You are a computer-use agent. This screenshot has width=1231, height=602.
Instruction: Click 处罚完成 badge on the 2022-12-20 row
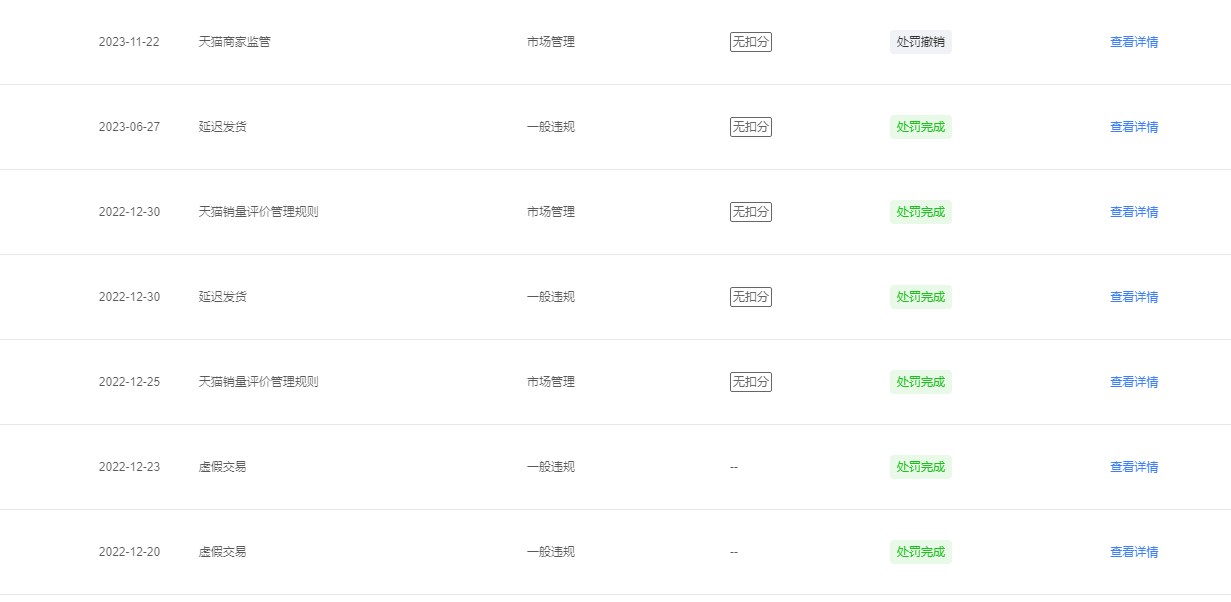[x=921, y=552]
